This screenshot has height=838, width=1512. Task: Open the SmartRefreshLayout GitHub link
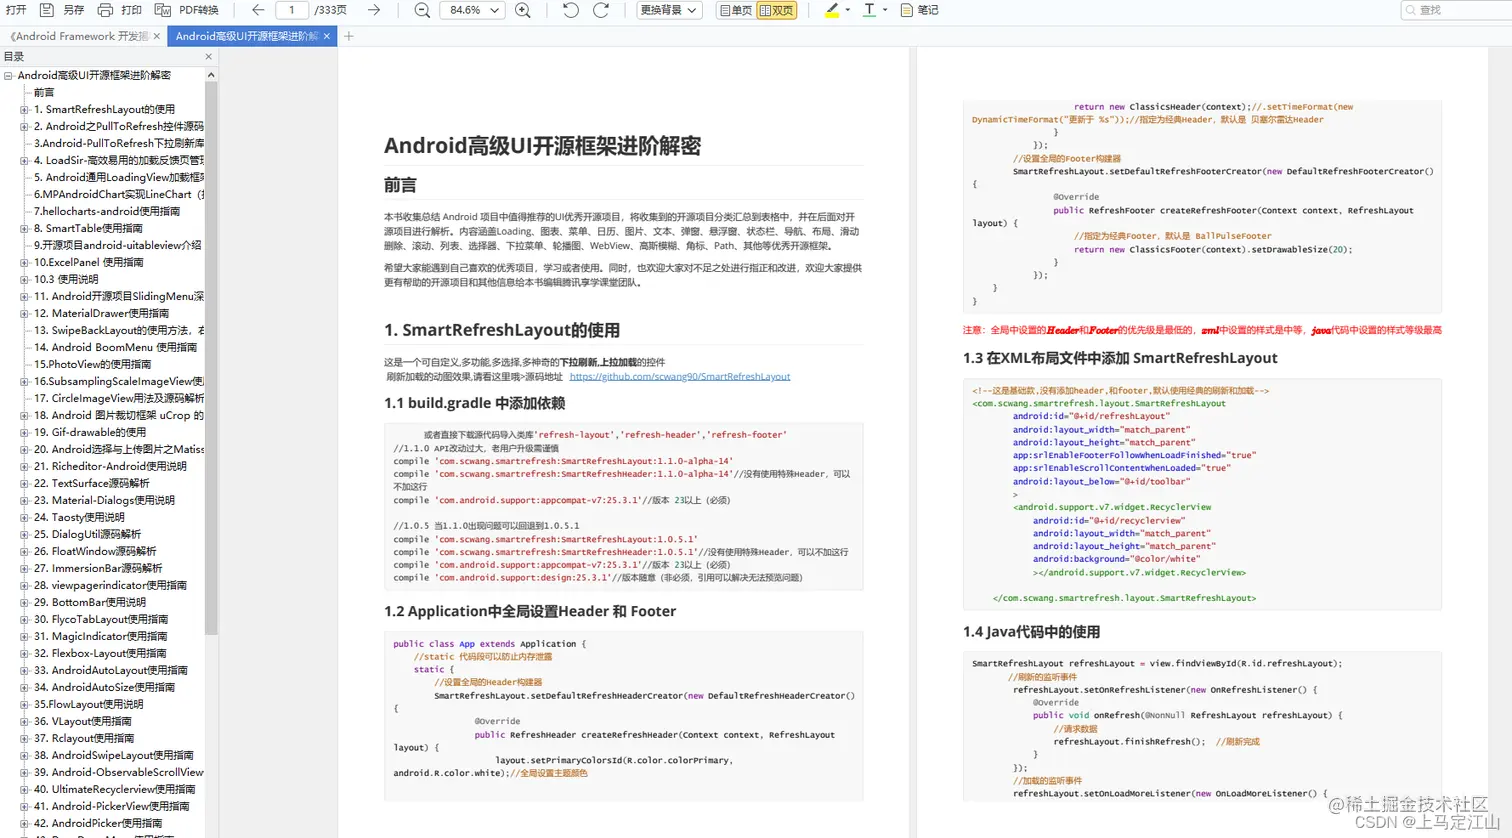[680, 377]
